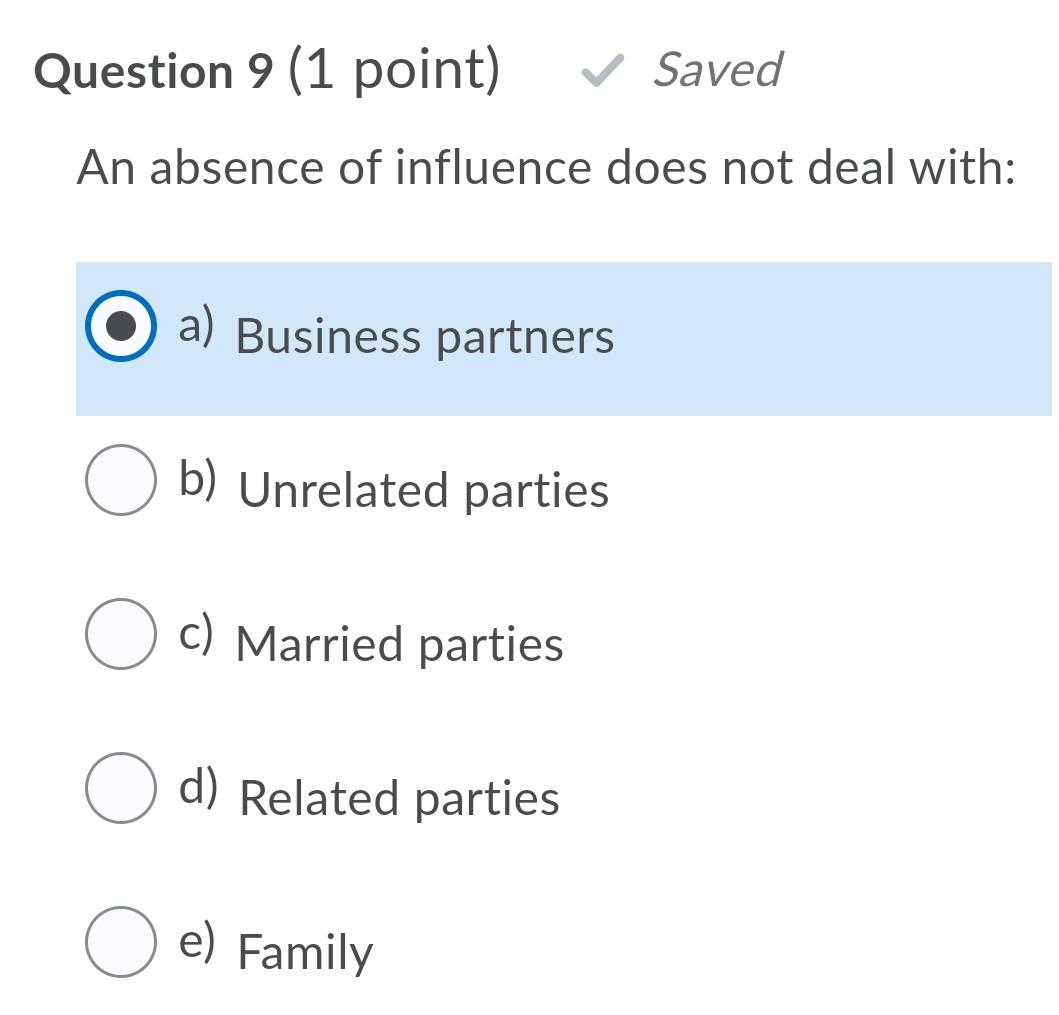This screenshot has height=1015, width=1059.
Task: Click the answer label Married parties
Action: 399,644
